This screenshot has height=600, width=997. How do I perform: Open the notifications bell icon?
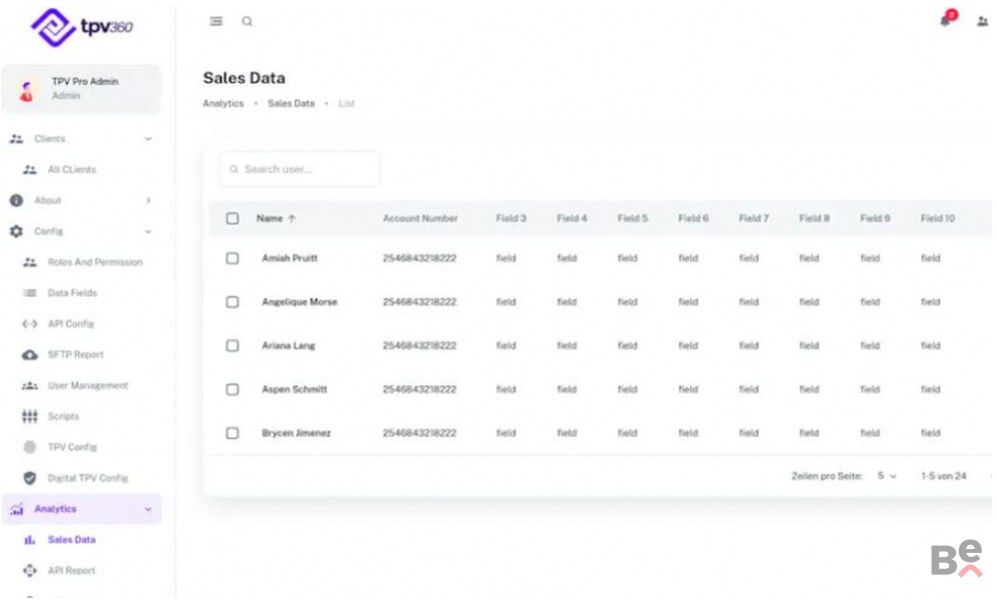(x=946, y=21)
